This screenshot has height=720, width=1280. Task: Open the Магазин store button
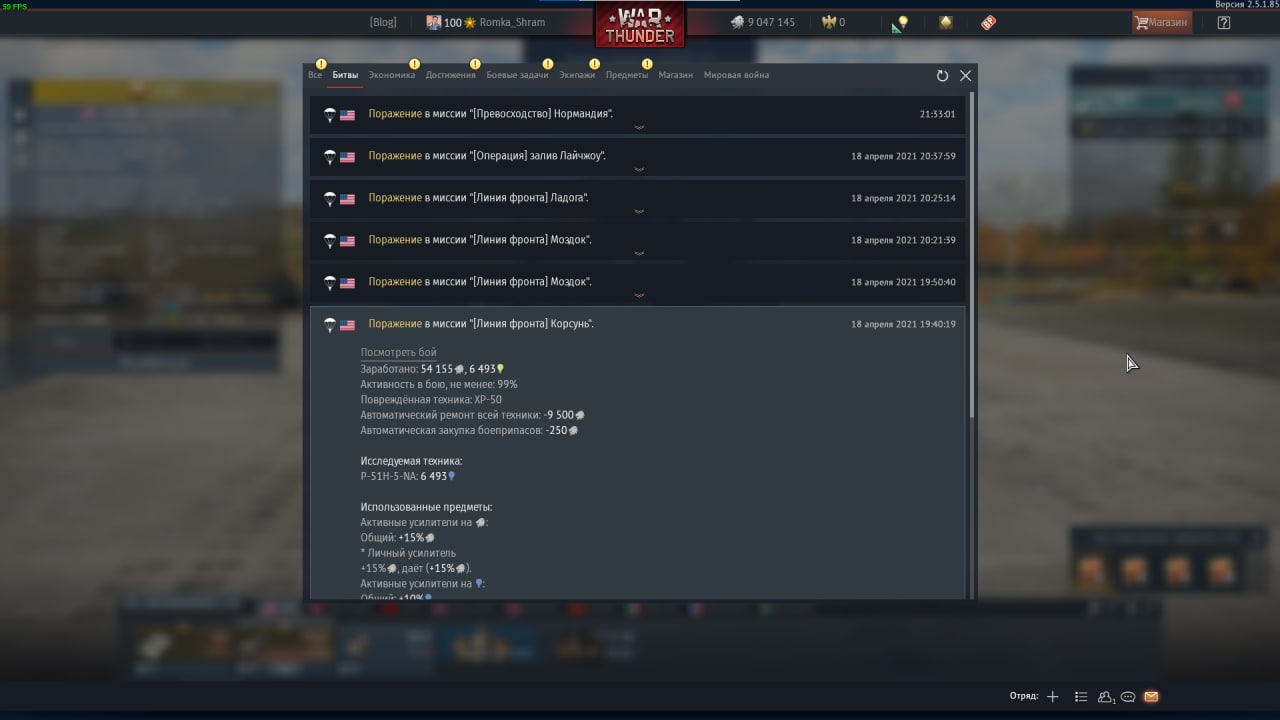[x=1162, y=22]
